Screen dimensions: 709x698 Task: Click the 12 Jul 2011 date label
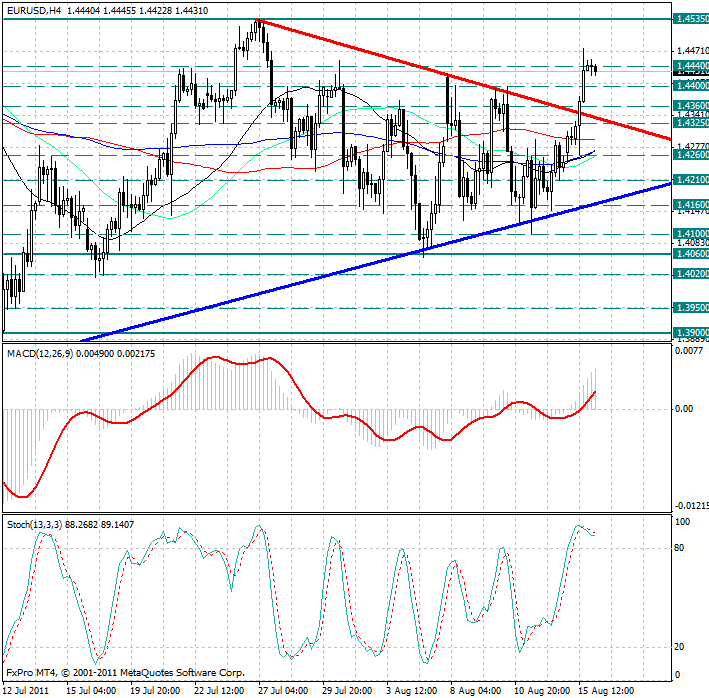pyautogui.click(x=27, y=690)
